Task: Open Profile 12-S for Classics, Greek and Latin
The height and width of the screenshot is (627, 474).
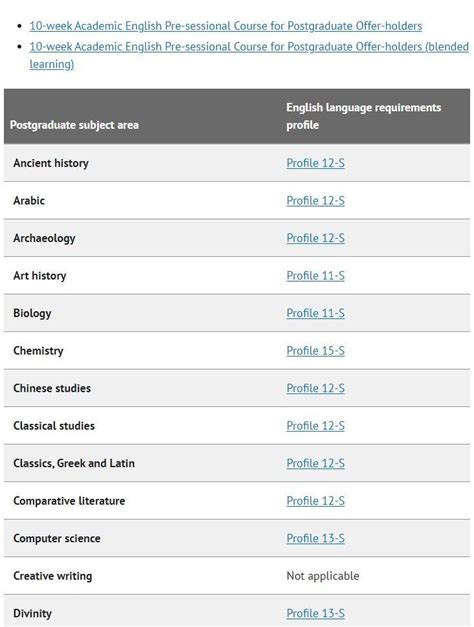Action: [315, 463]
